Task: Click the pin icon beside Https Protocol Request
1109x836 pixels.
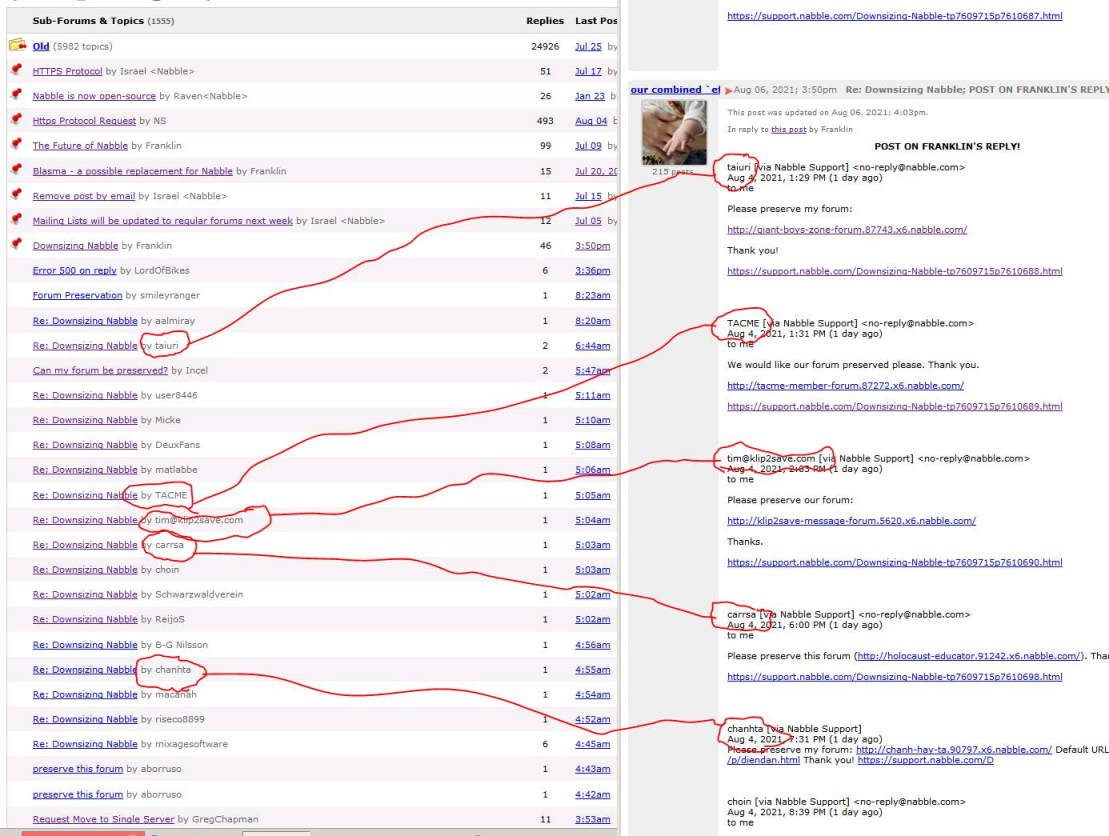Action: coord(16,120)
